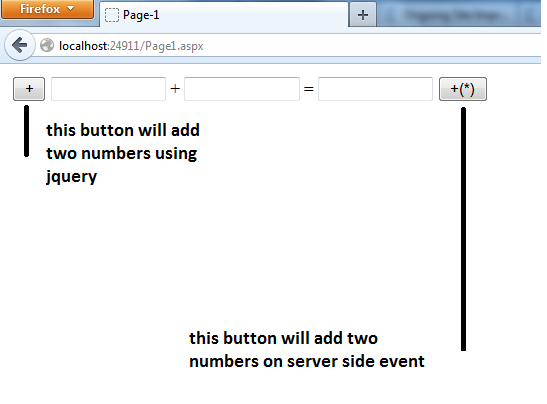Click the short black line under plus button

(x=27, y=131)
